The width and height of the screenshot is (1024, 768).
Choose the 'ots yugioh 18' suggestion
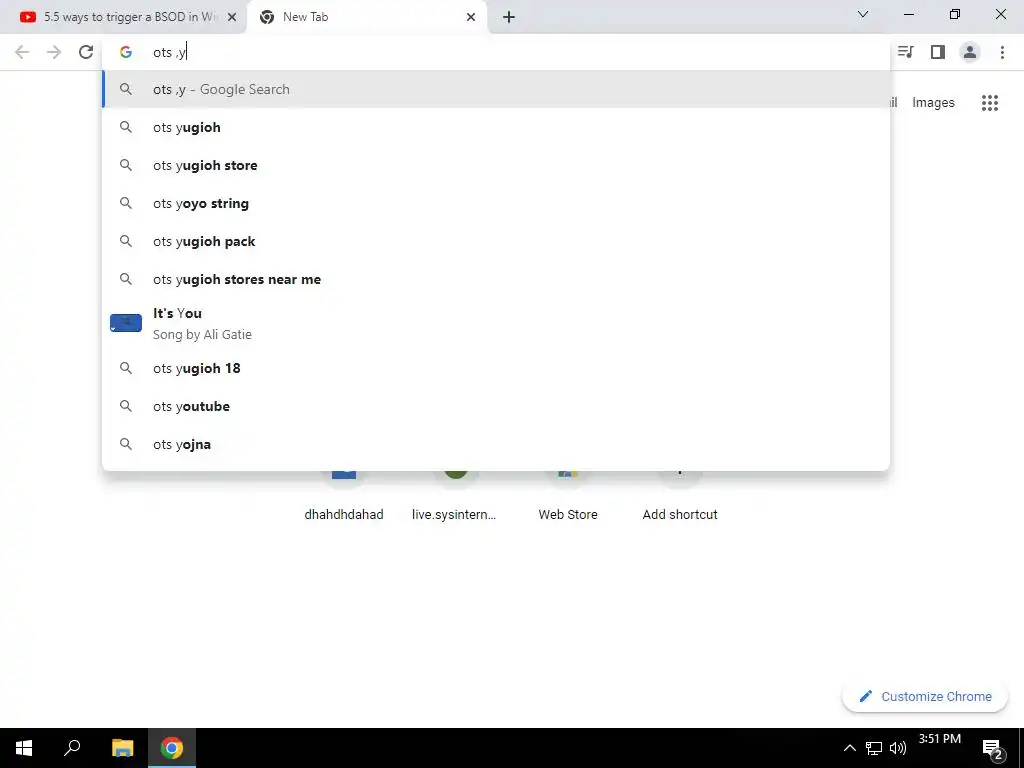click(496, 368)
